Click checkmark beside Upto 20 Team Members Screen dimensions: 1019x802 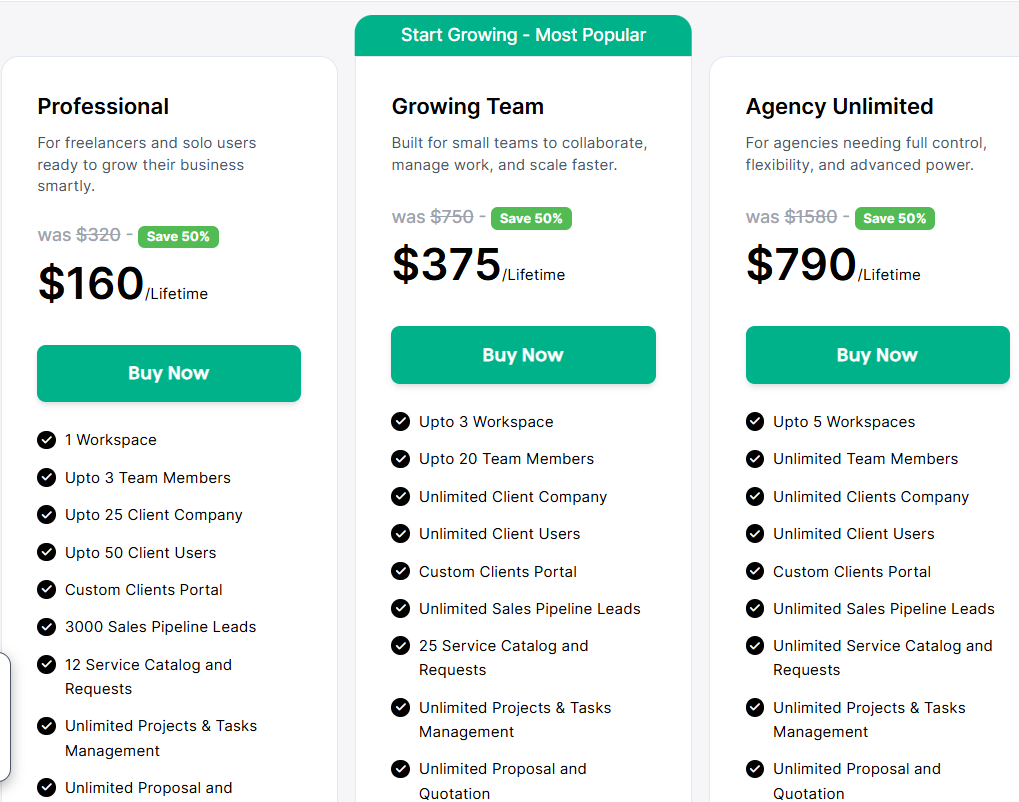pyautogui.click(x=401, y=459)
